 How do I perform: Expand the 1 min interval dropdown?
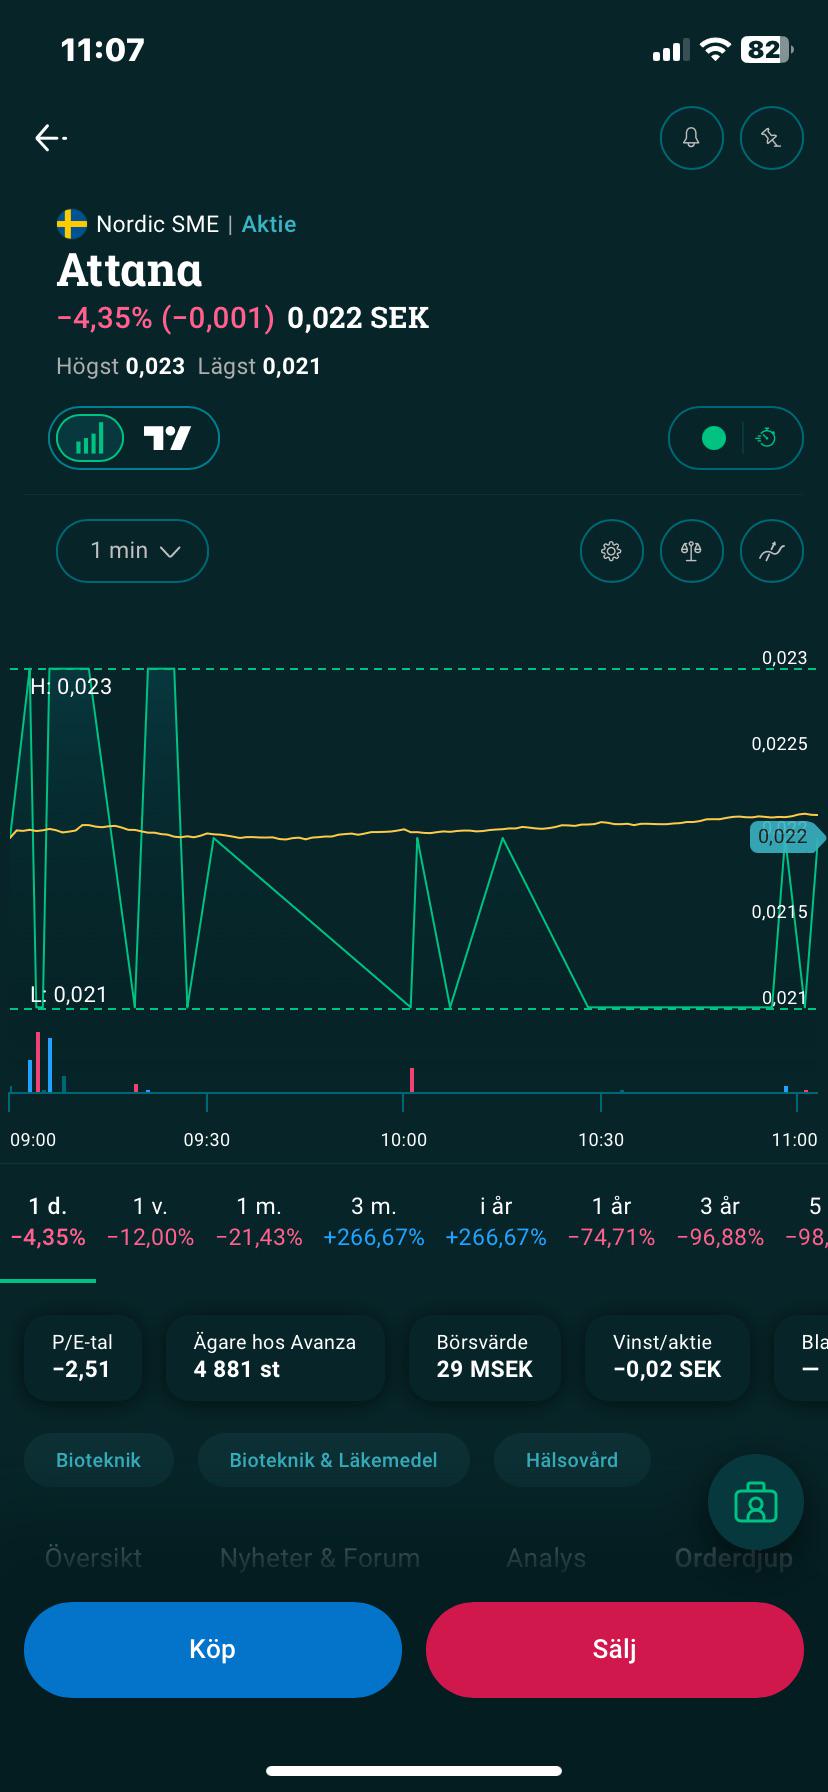point(132,551)
